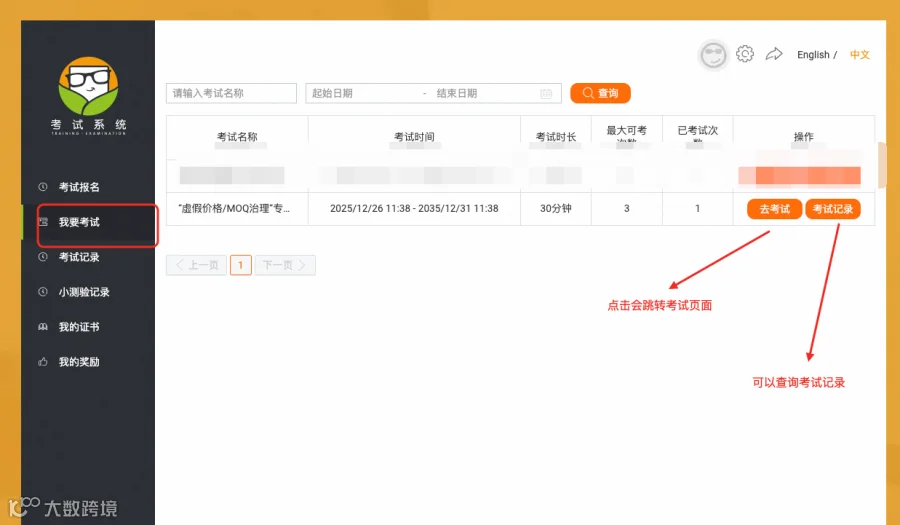Go to the 下一页 next page
The image size is (900, 525).
(x=285, y=265)
